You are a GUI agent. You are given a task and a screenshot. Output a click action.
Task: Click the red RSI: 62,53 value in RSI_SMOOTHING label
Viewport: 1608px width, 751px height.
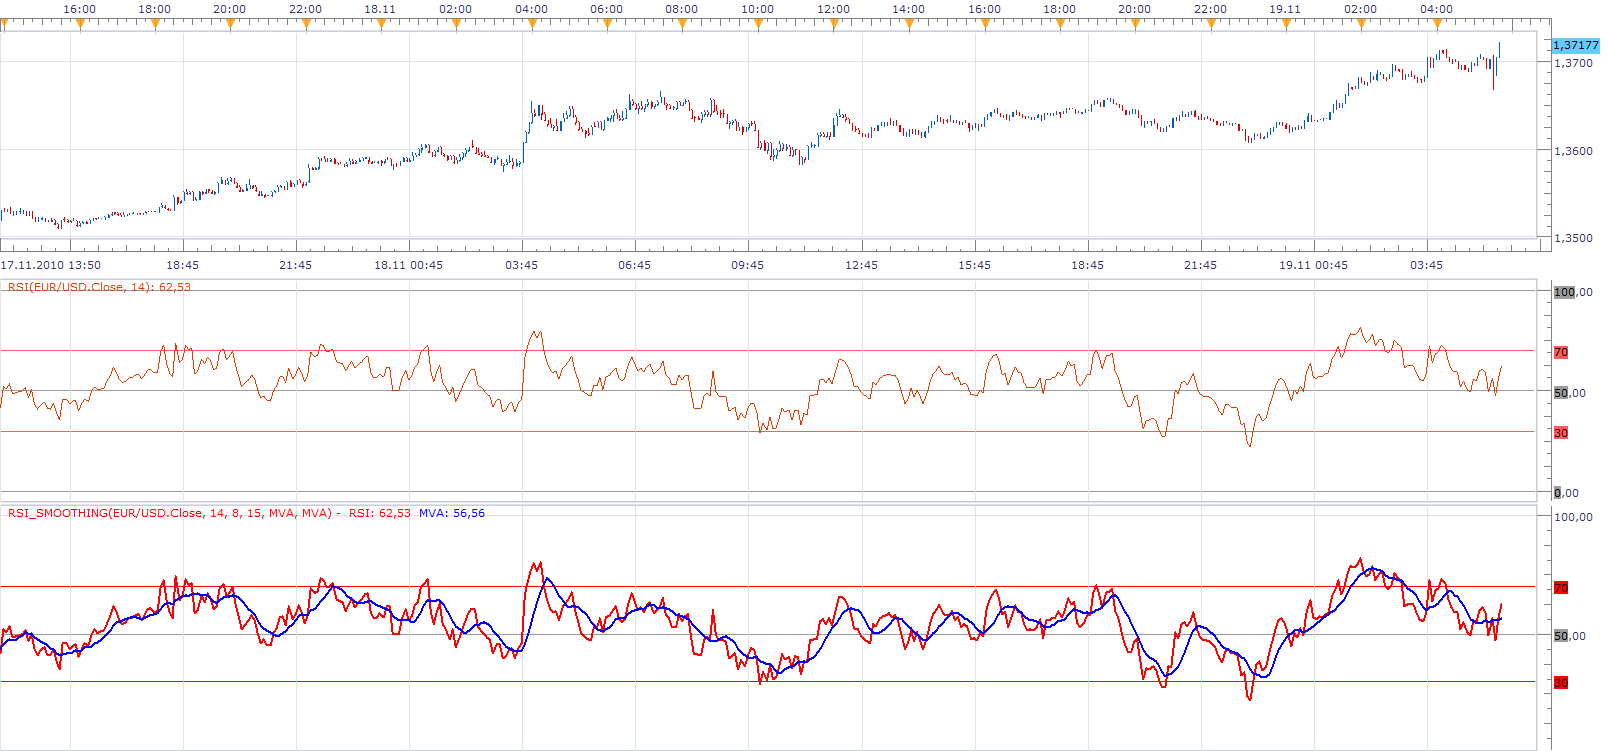point(380,513)
